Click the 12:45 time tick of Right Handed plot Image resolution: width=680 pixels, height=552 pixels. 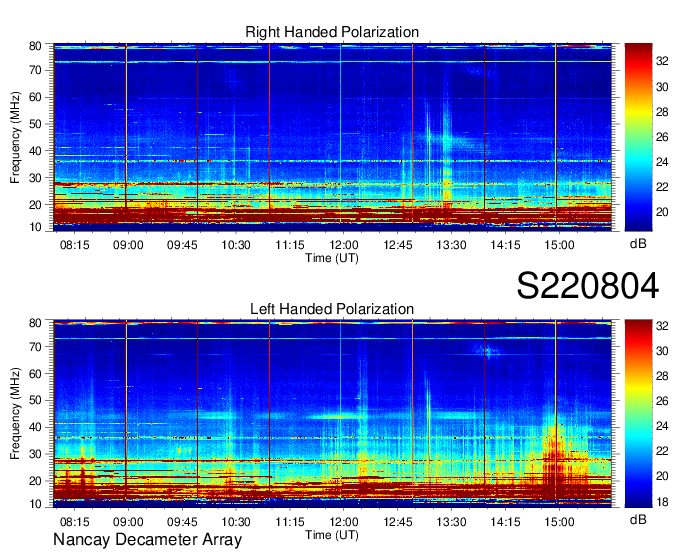pyautogui.click(x=398, y=245)
